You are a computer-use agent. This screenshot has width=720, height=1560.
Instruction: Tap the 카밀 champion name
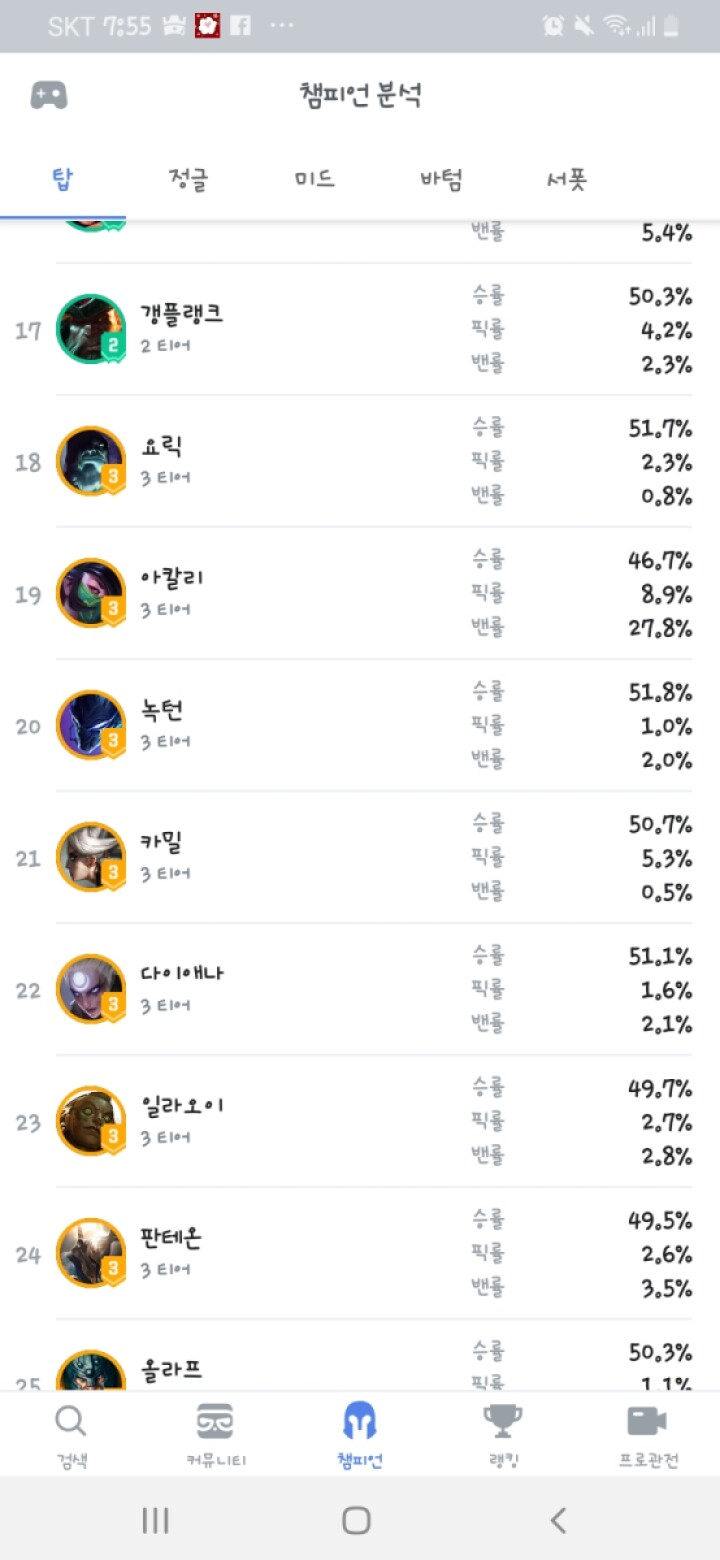(x=162, y=842)
